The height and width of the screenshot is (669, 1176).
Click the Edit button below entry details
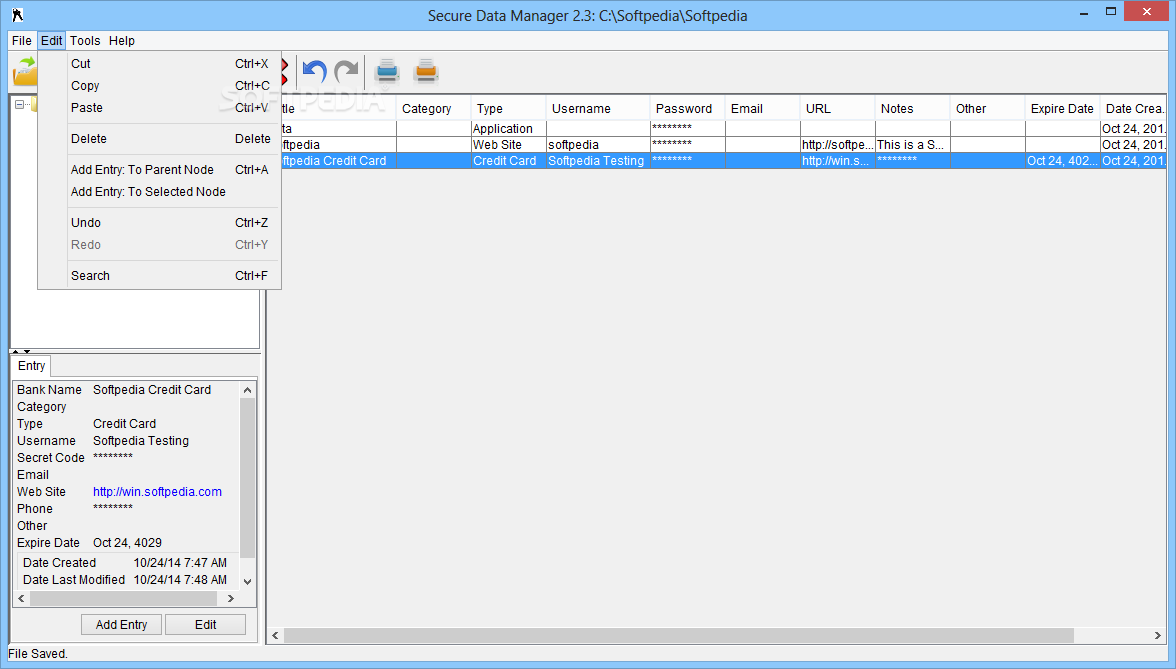[206, 625]
